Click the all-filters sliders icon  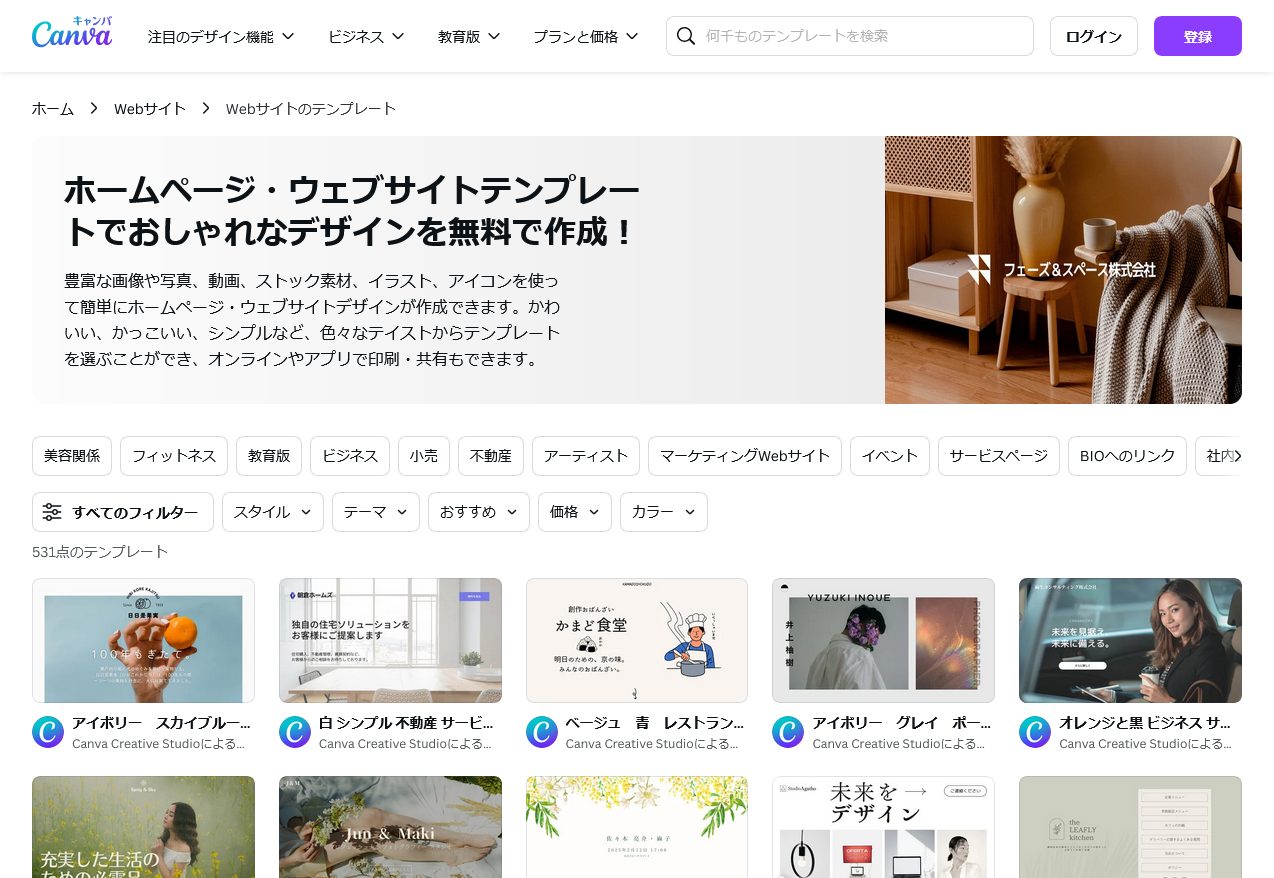coord(52,512)
